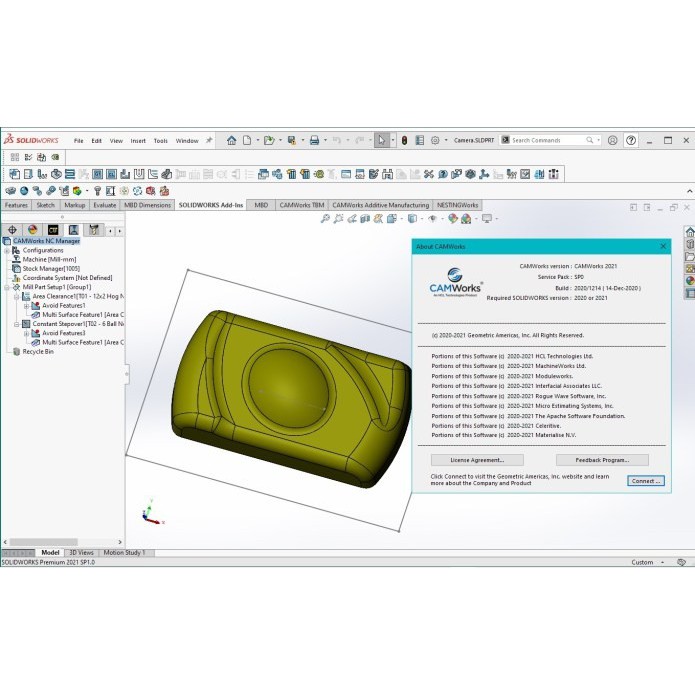Click the Connect button in About dialog
Viewport: 695px width, 695px height.
[646, 481]
